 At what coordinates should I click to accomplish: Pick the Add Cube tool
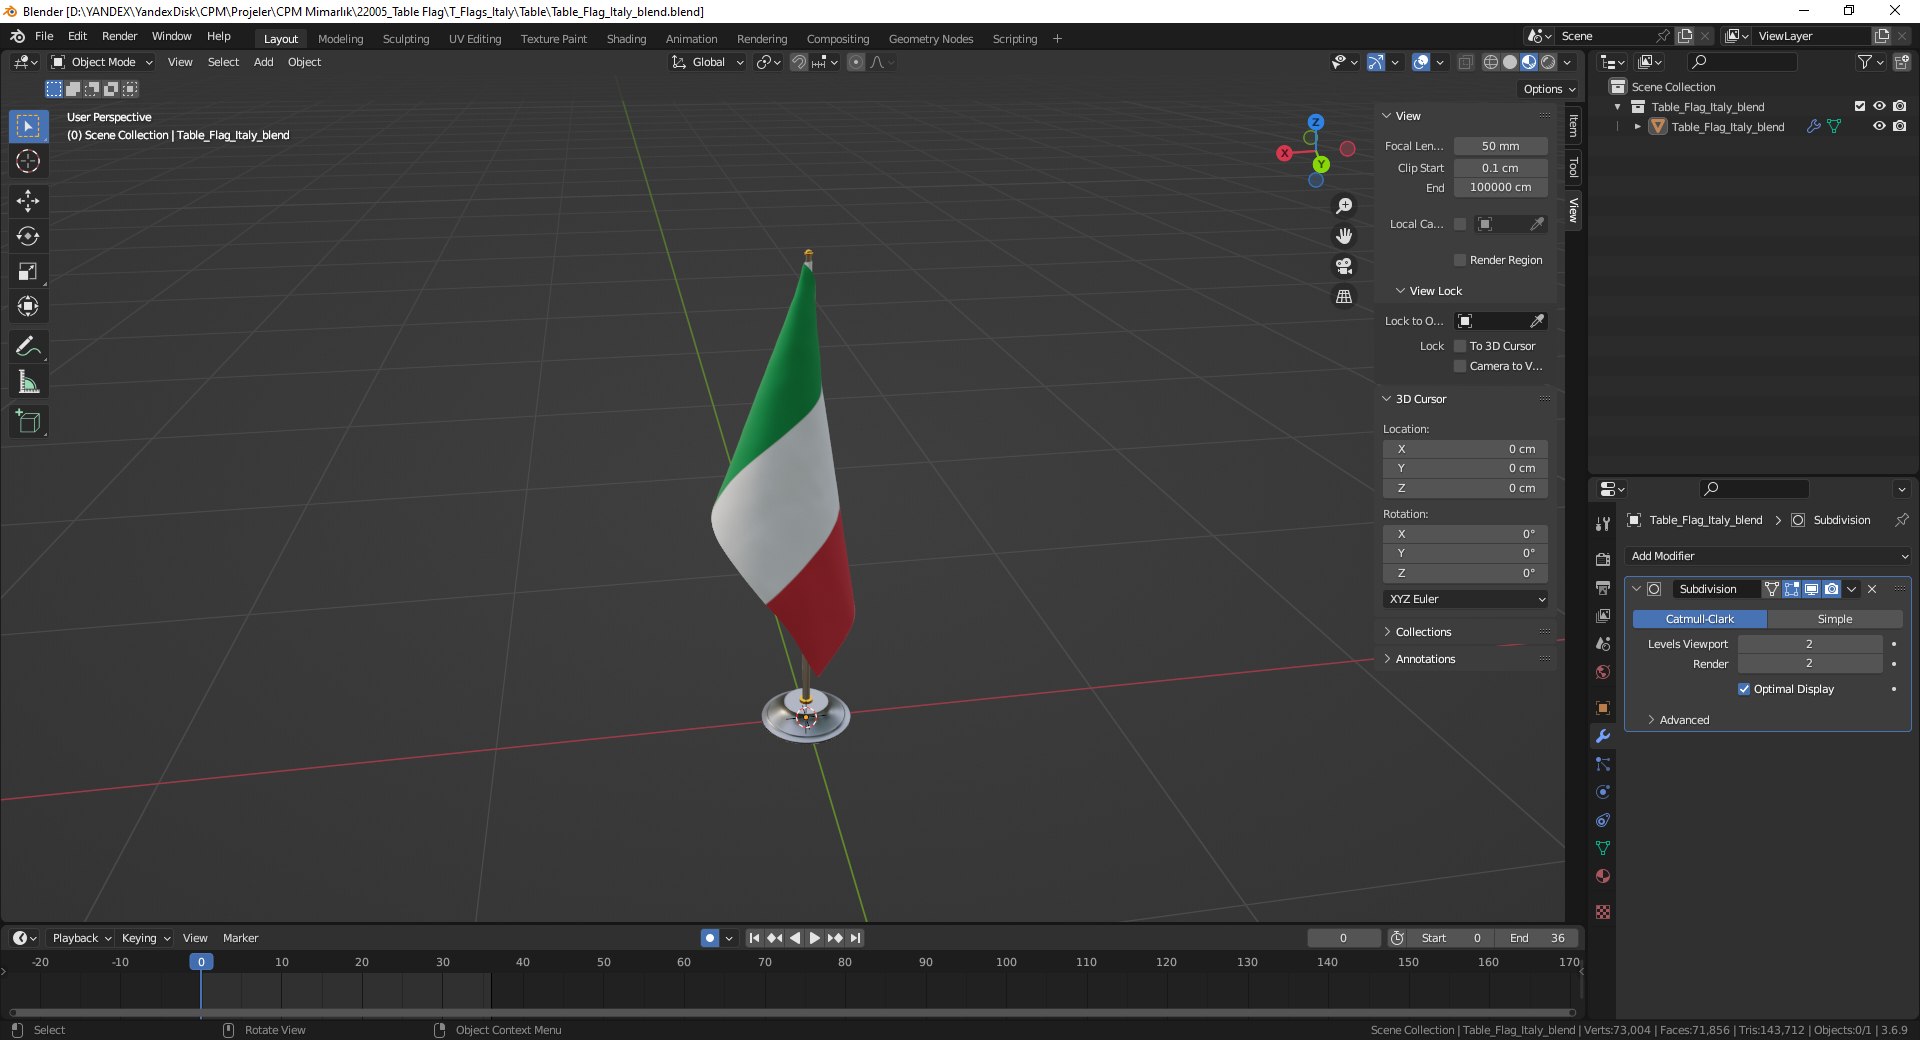(28, 422)
